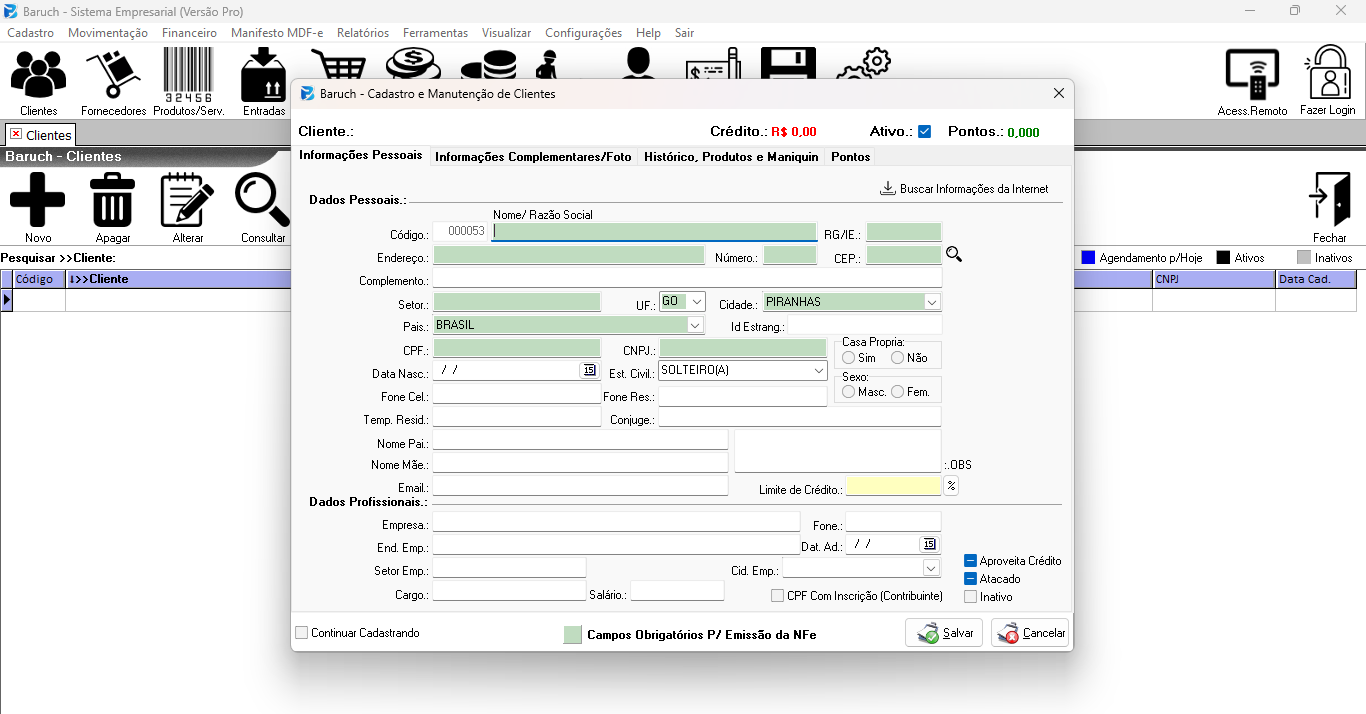The width and height of the screenshot is (1366, 714).
Task: Open the Fornecedores toolbar icon
Action: 113,83
